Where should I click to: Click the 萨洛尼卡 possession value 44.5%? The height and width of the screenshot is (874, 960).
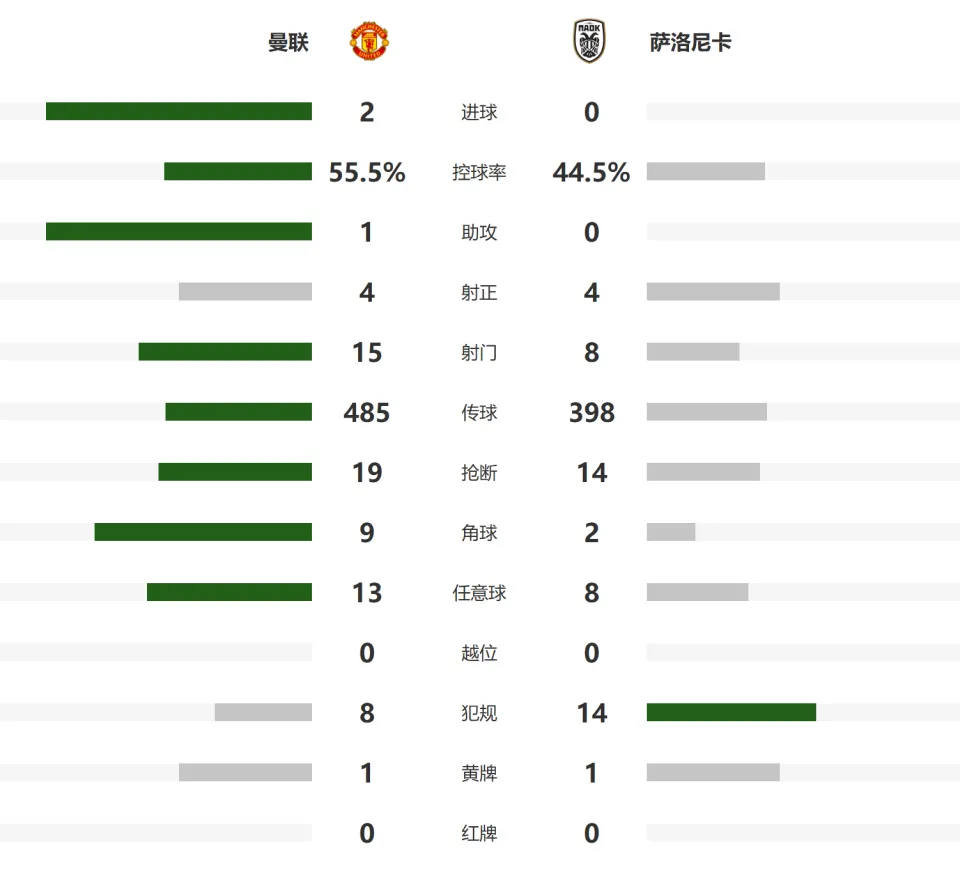coord(591,172)
